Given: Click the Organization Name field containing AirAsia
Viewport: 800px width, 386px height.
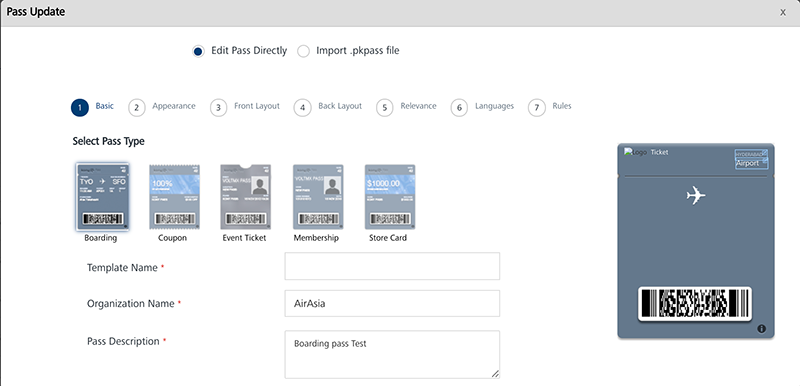Looking at the screenshot, I should click(392, 303).
